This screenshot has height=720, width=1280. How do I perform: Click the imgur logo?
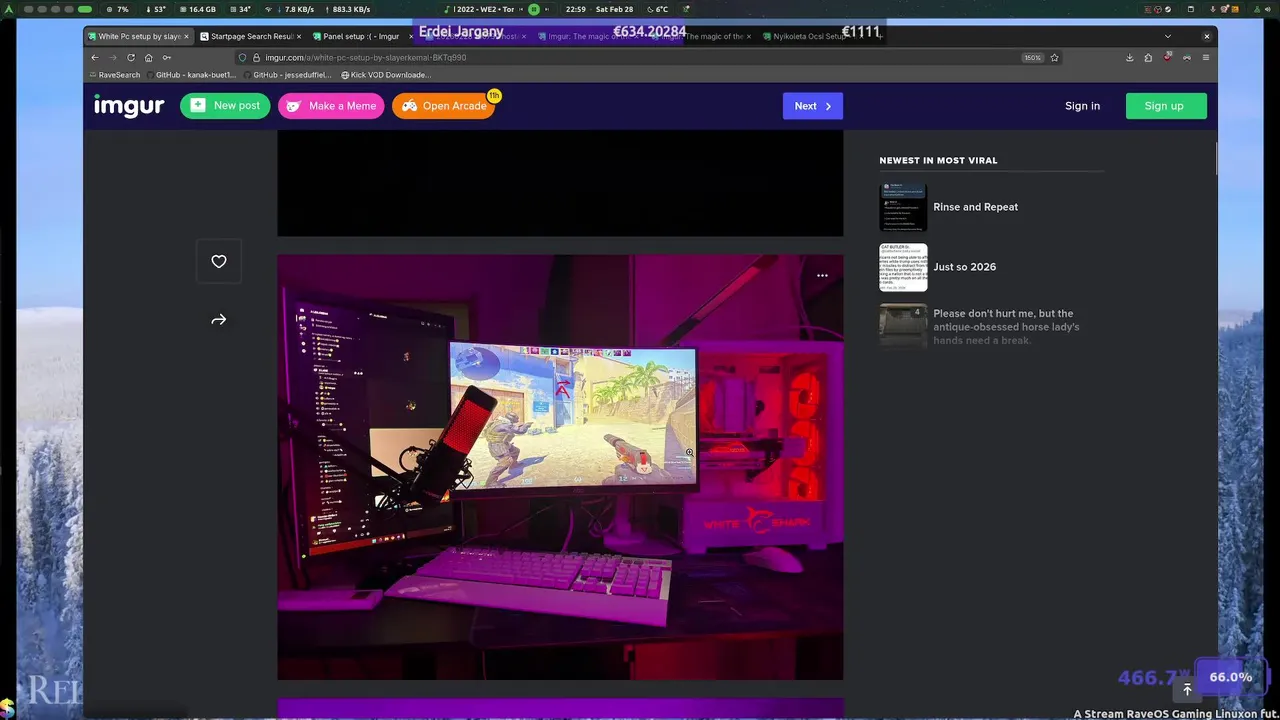(x=129, y=106)
